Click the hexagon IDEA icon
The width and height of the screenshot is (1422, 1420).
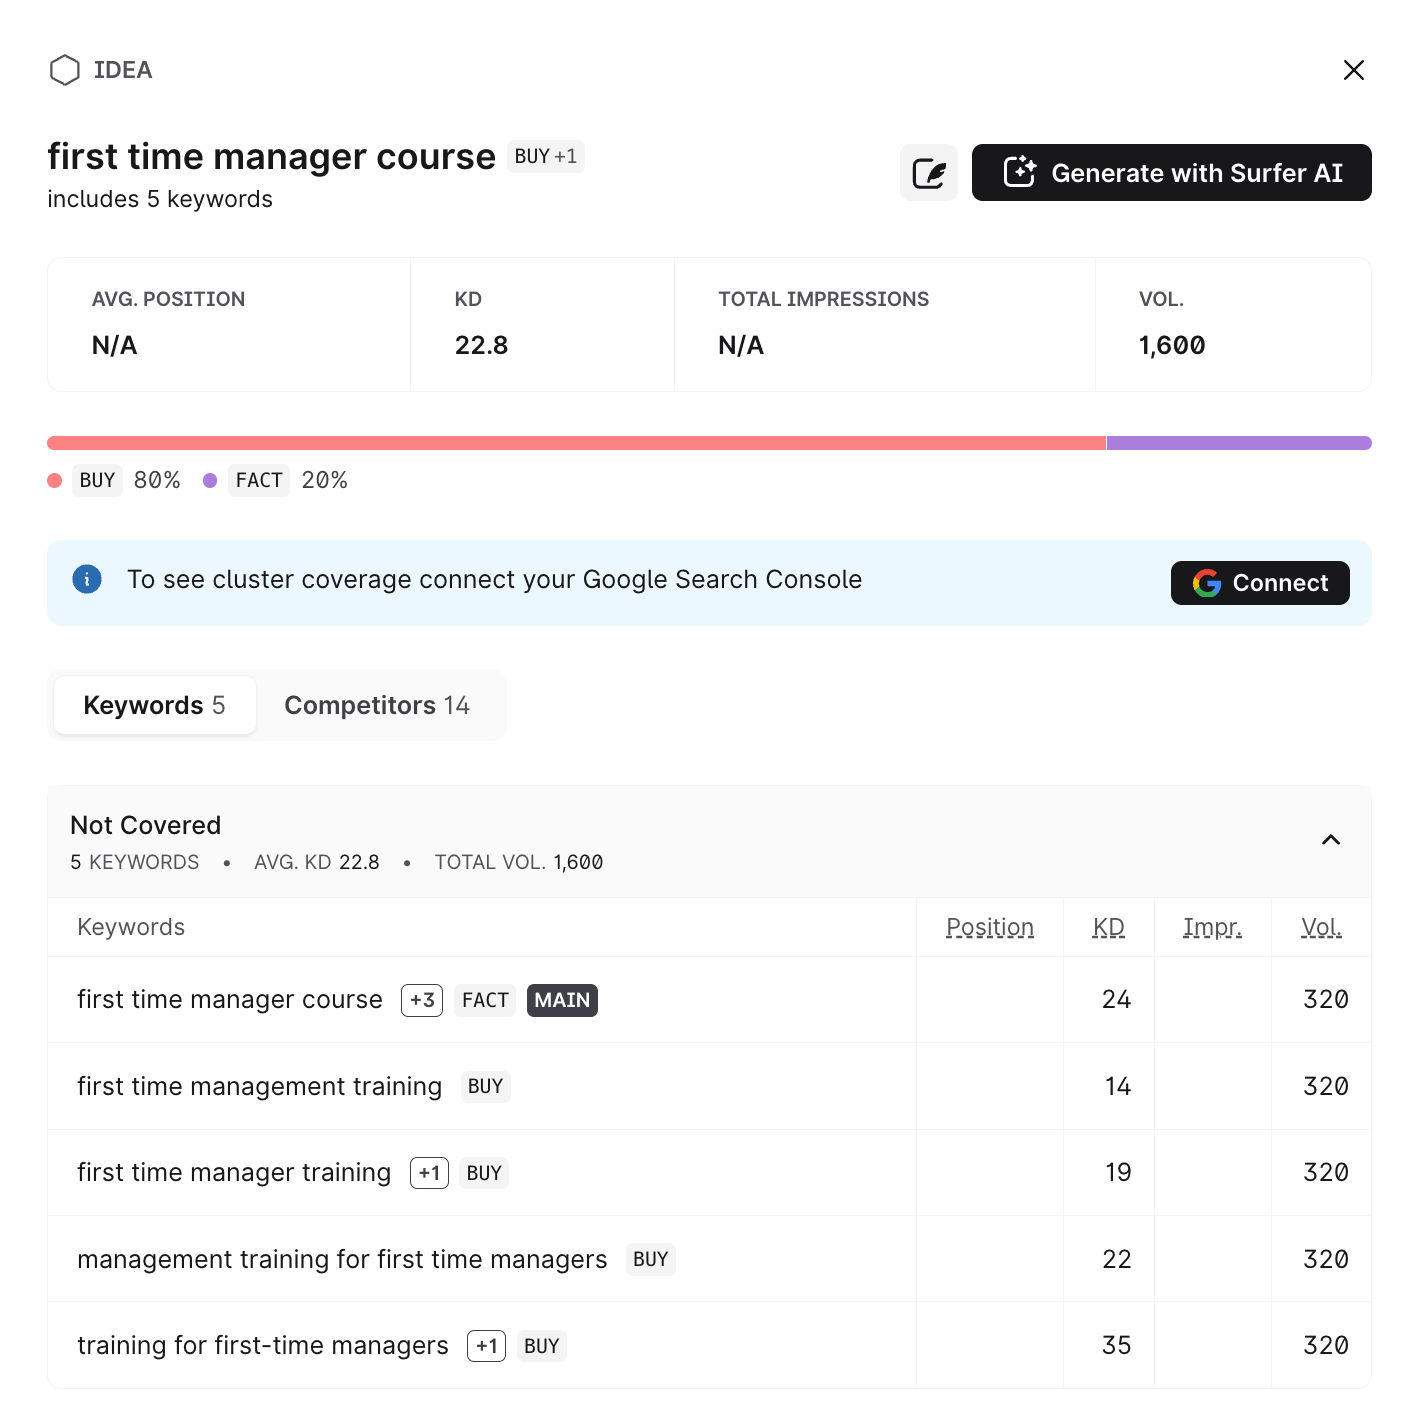coord(65,70)
